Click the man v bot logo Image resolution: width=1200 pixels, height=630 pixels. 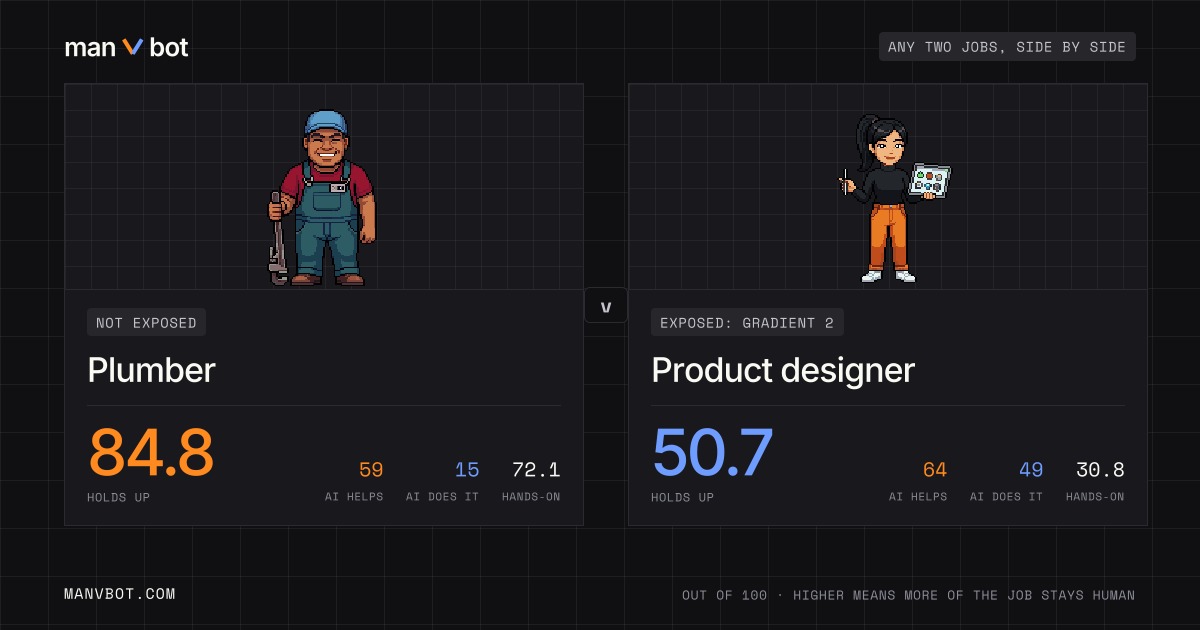pos(126,47)
